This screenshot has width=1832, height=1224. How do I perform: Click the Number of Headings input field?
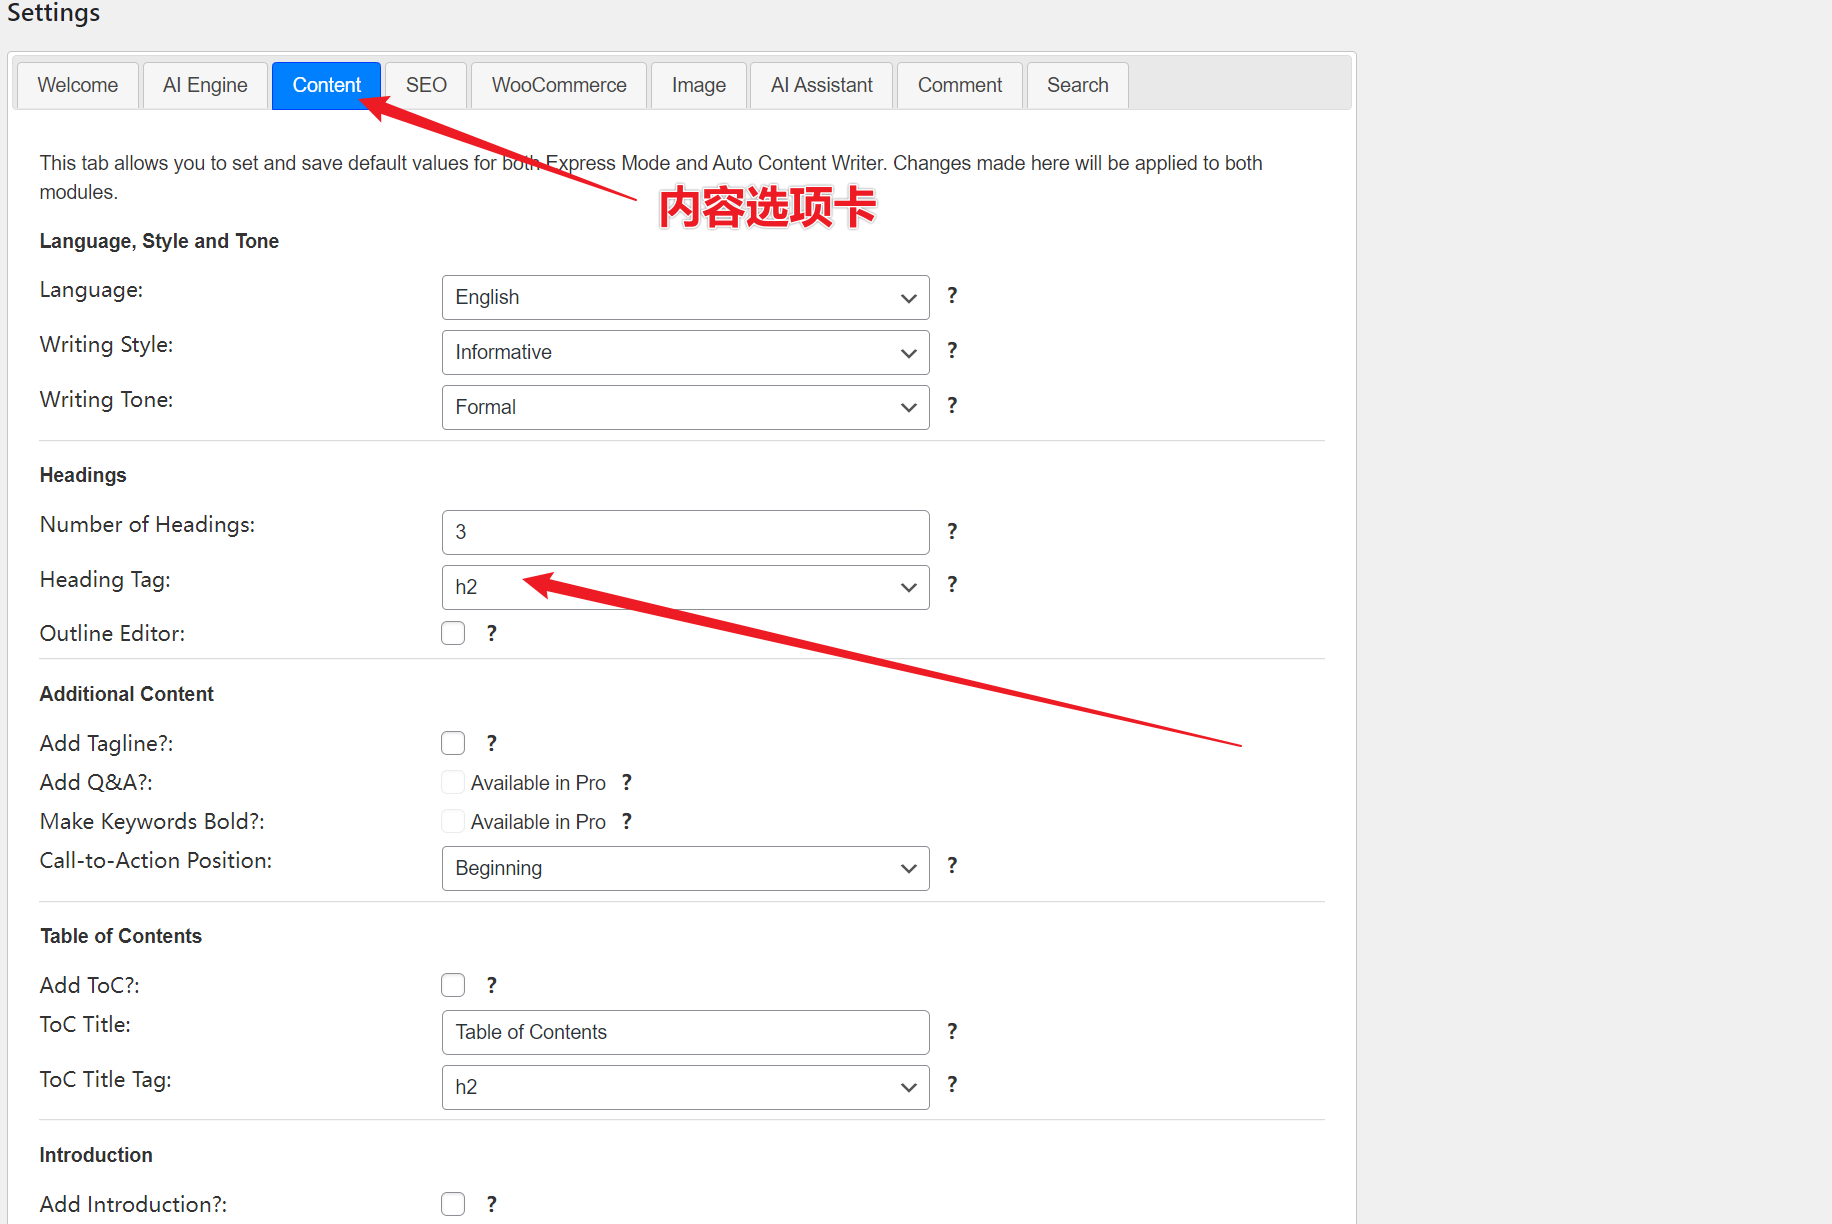point(685,532)
